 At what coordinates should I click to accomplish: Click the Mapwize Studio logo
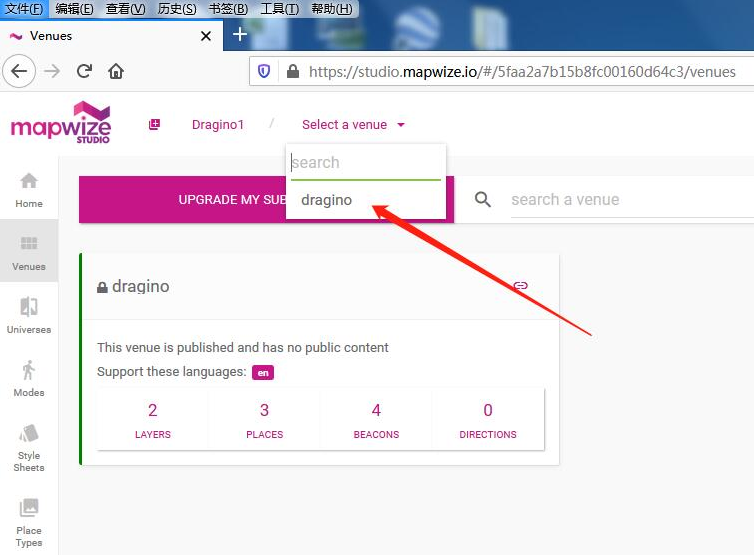61,123
